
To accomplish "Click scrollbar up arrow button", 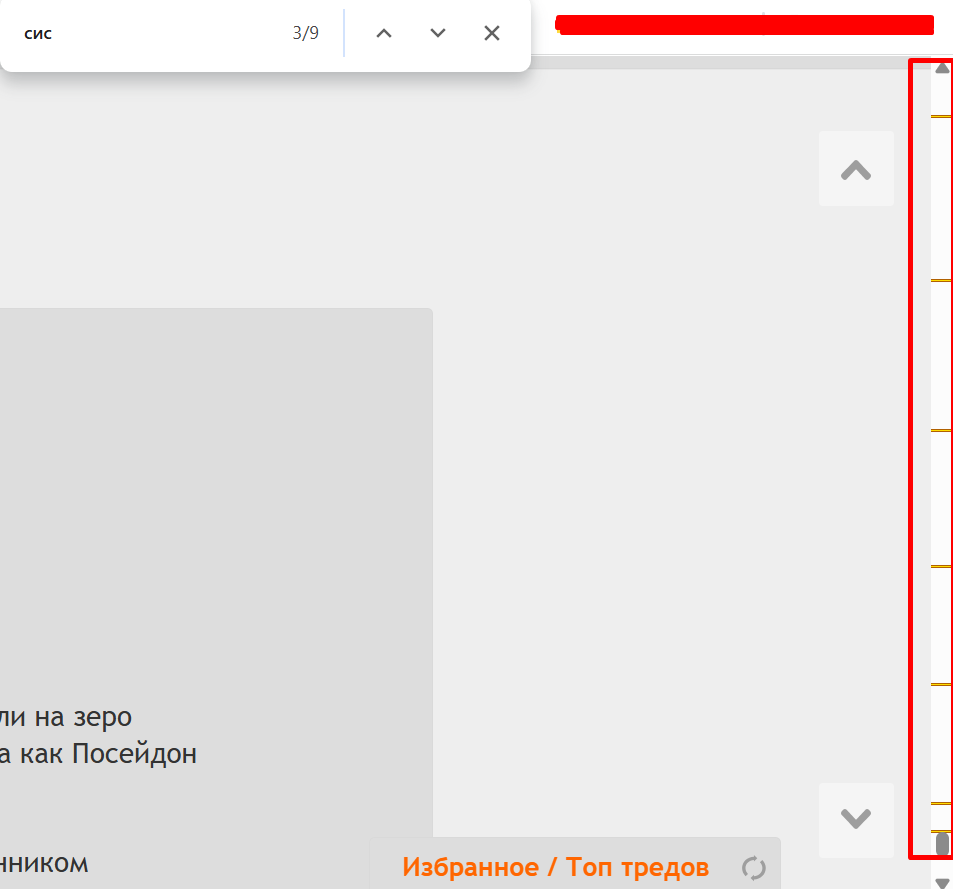I will coord(942,67).
